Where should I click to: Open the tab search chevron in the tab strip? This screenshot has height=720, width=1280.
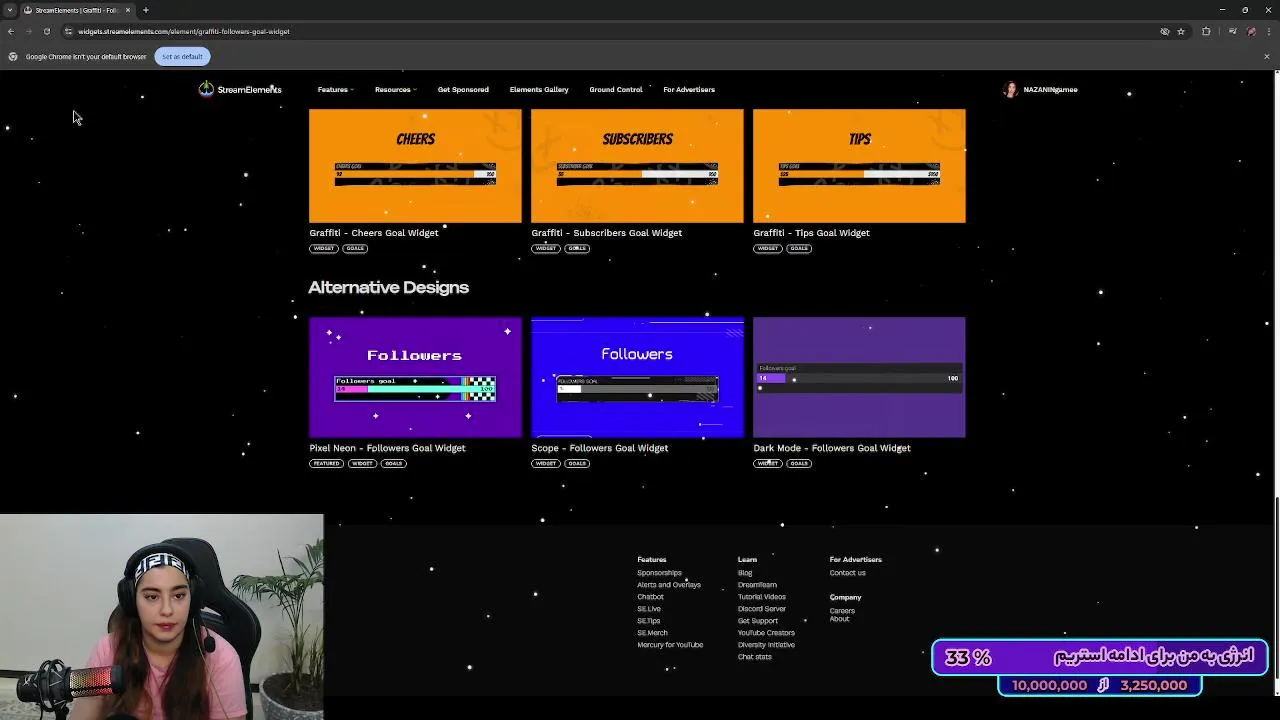pyautogui.click(x=10, y=10)
